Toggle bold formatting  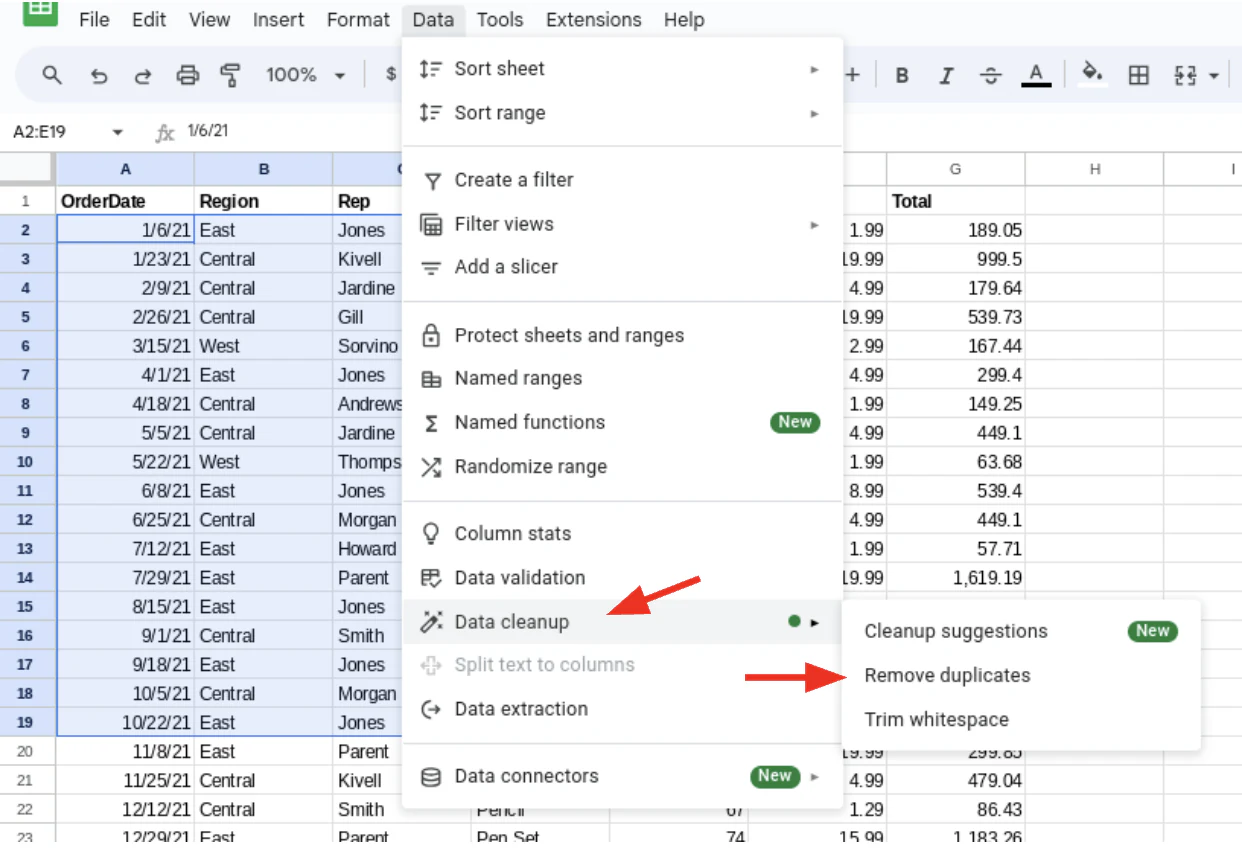click(x=902, y=75)
